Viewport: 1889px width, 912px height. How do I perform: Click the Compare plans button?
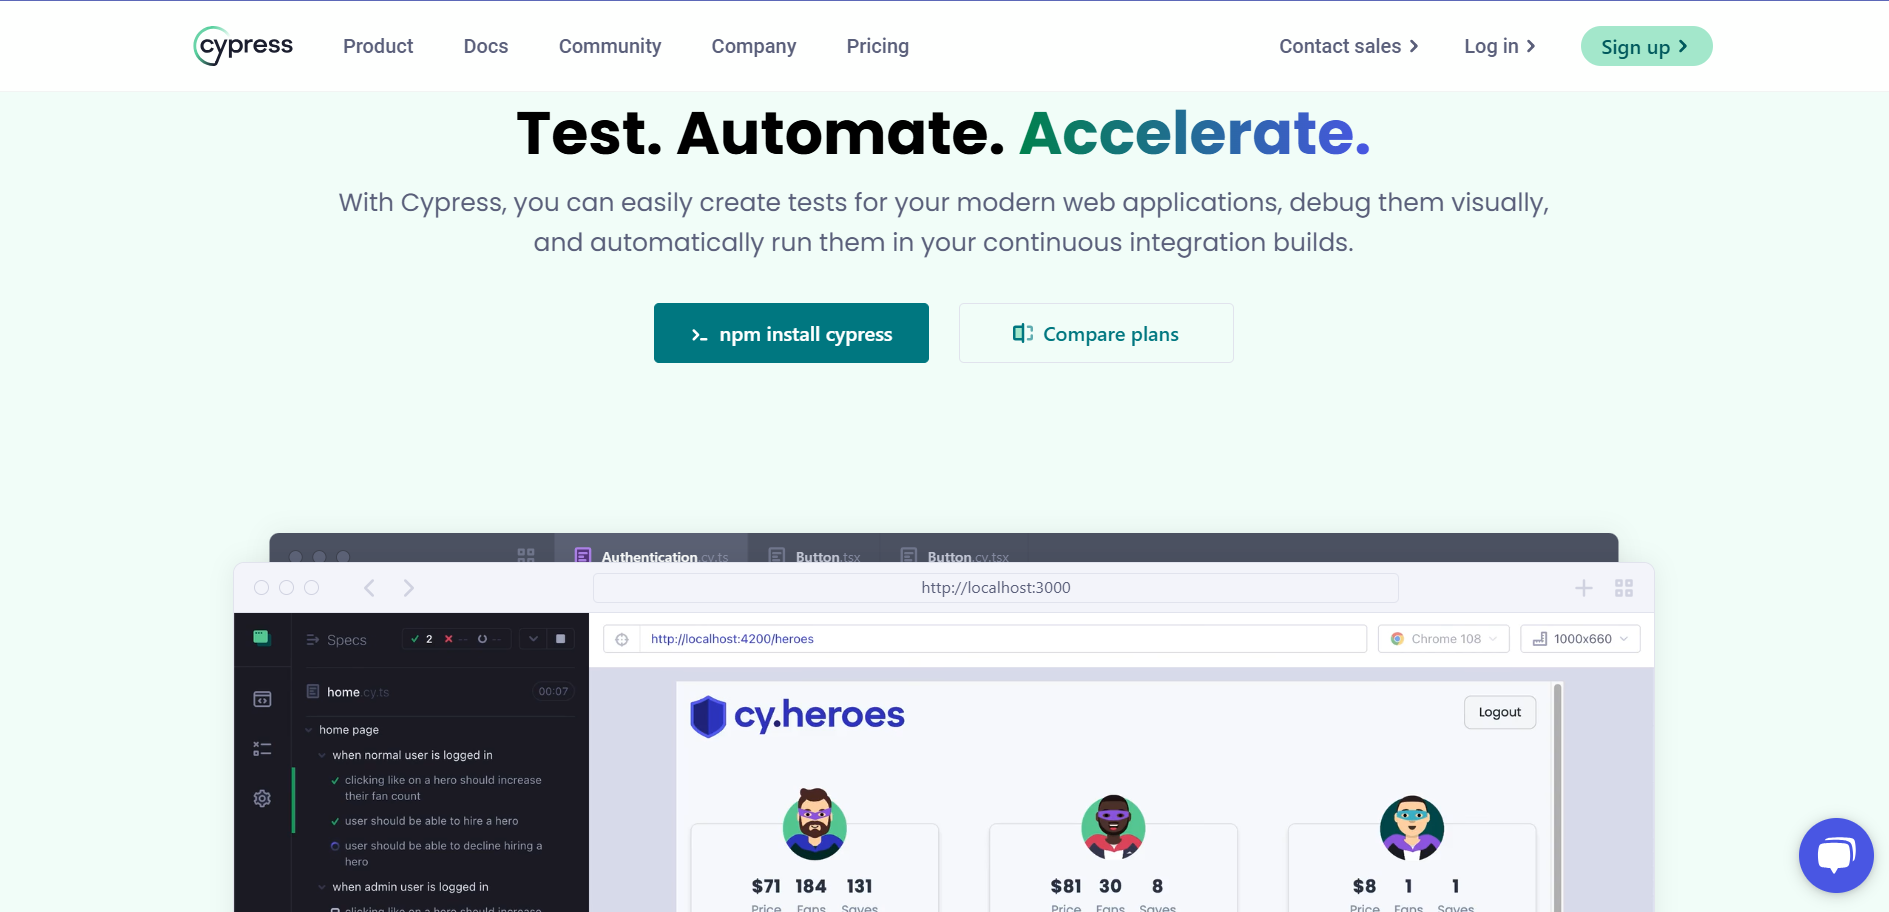pyautogui.click(x=1096, y=333)
